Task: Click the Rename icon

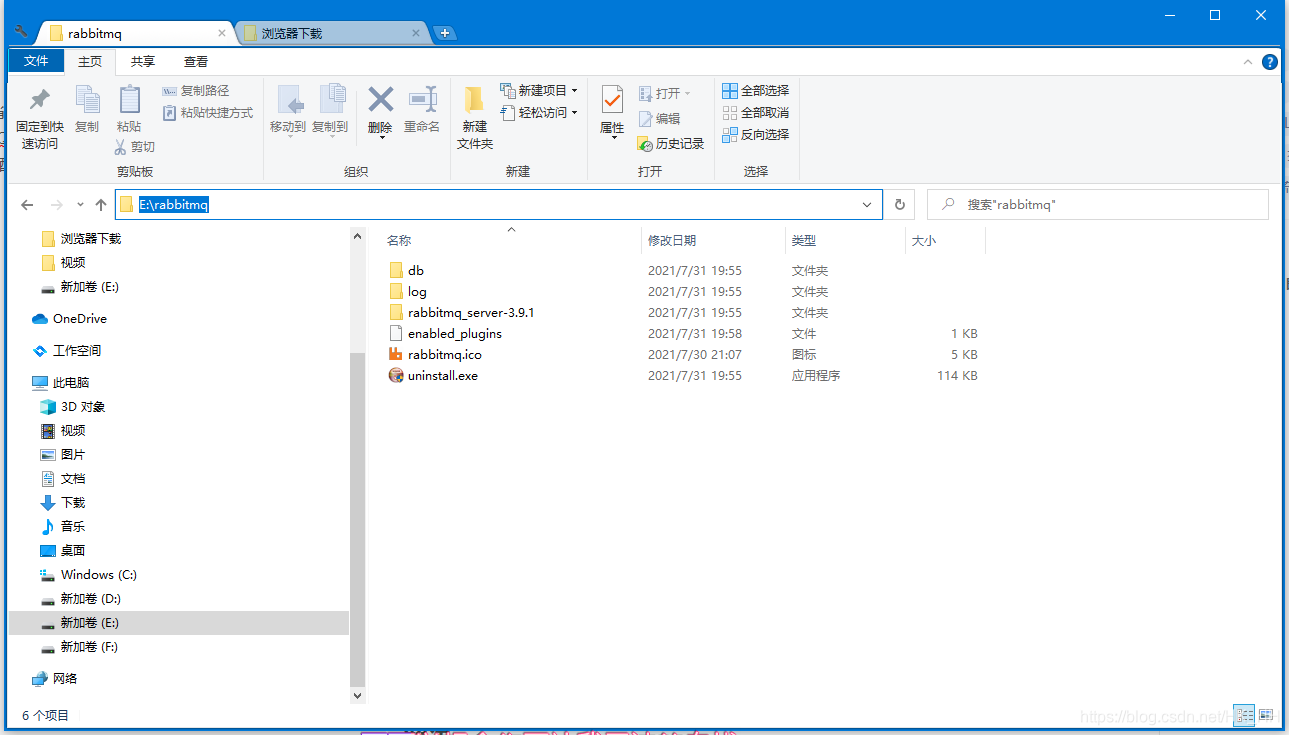Action: (422, 99)
